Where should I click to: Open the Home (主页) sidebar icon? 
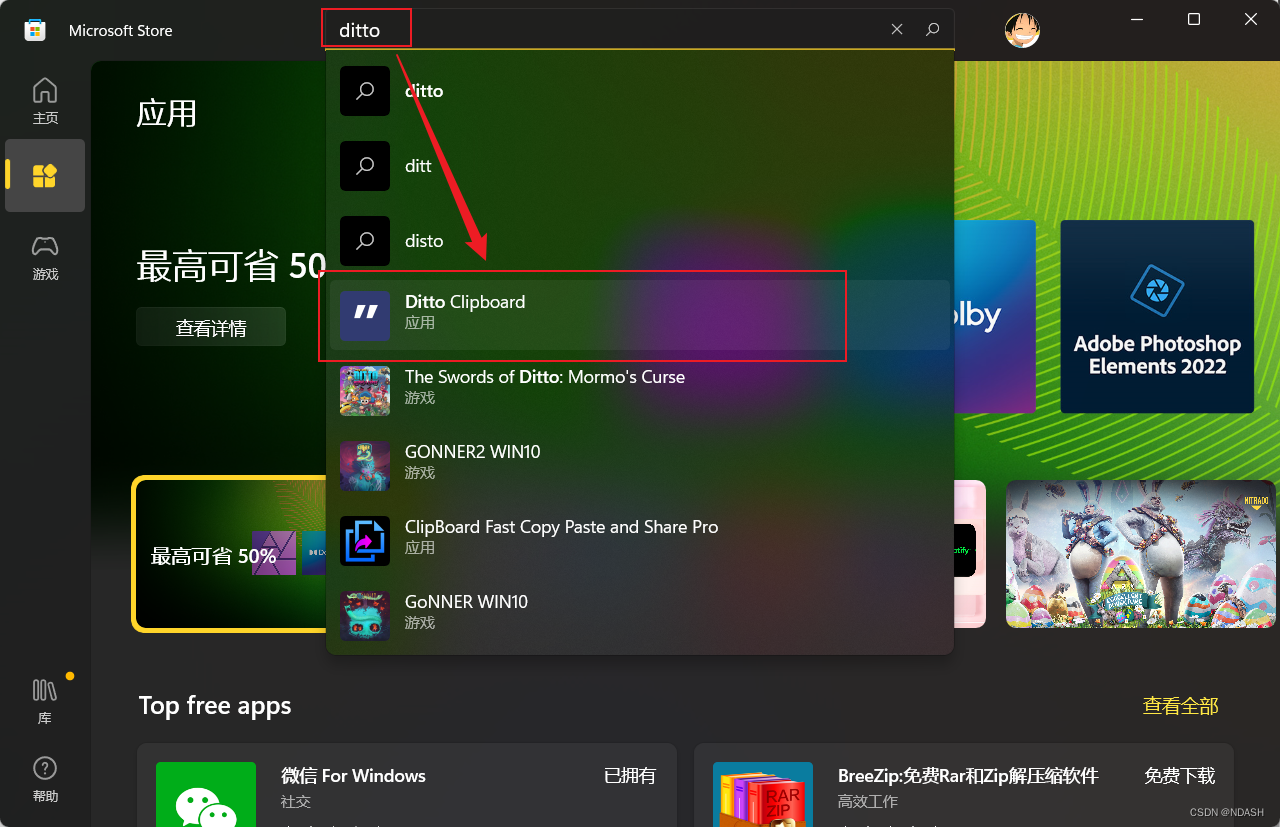45,101
